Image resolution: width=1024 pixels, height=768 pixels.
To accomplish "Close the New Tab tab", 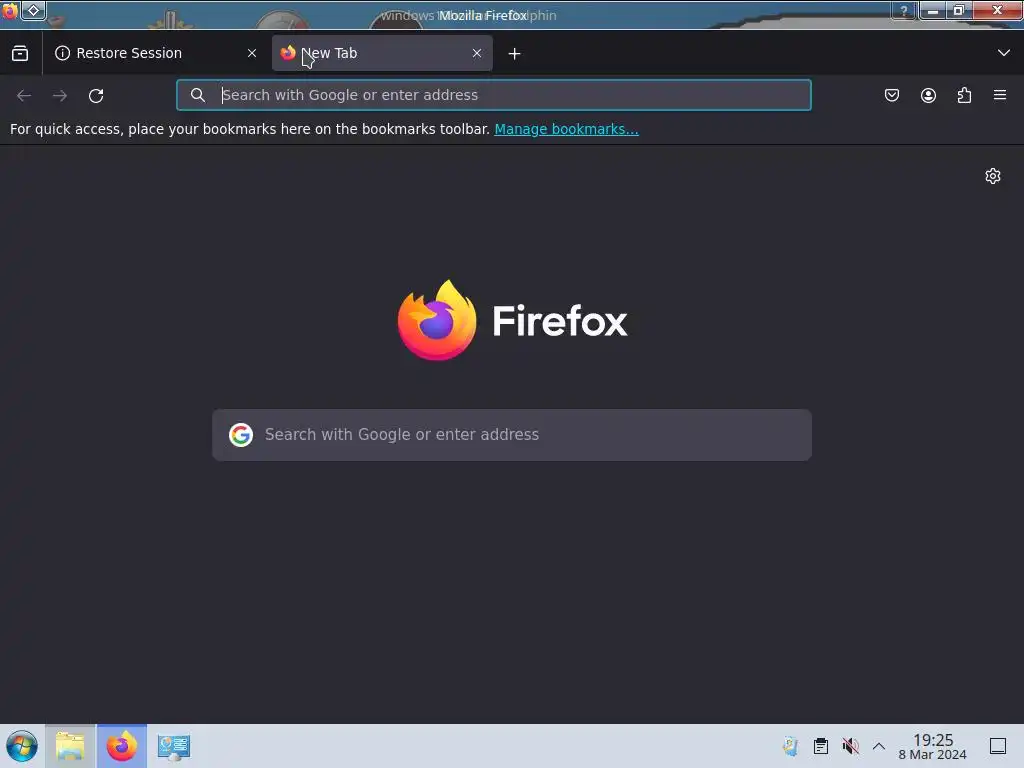I will [x=477, y=54].
